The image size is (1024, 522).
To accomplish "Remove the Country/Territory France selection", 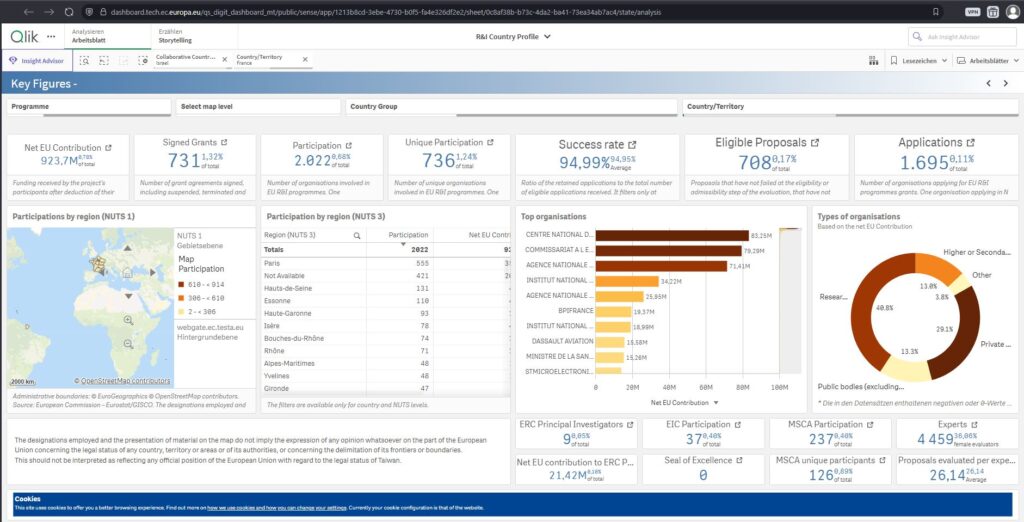I will tap(304, 60).
